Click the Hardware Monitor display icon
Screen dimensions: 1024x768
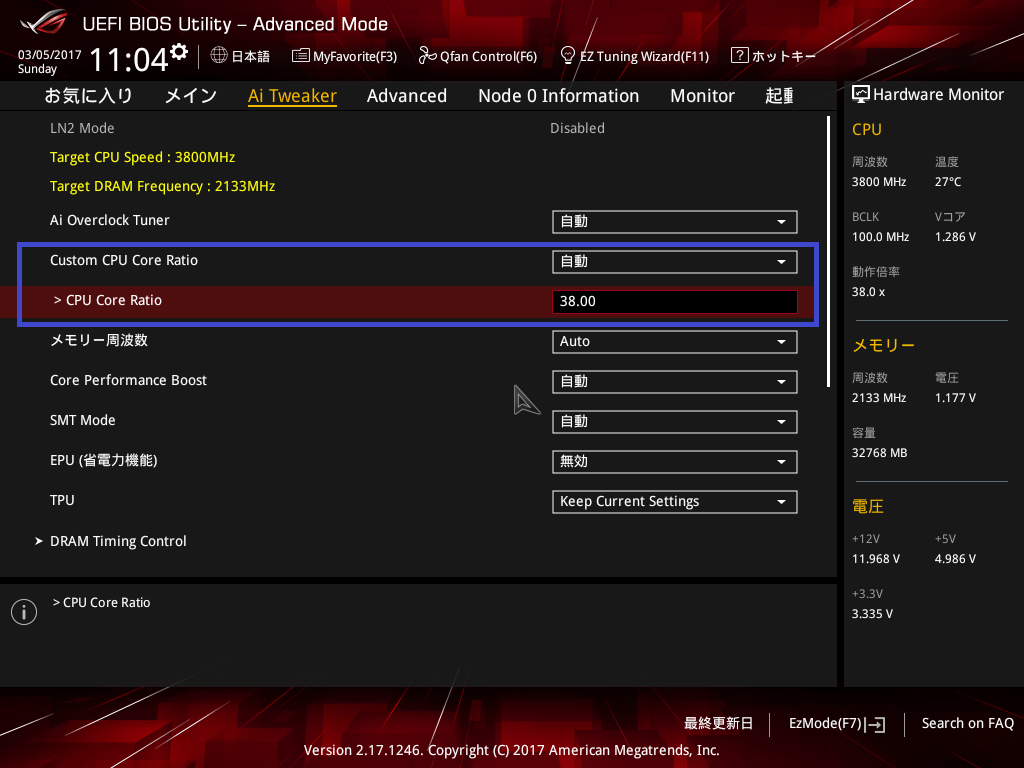point(861,95)
